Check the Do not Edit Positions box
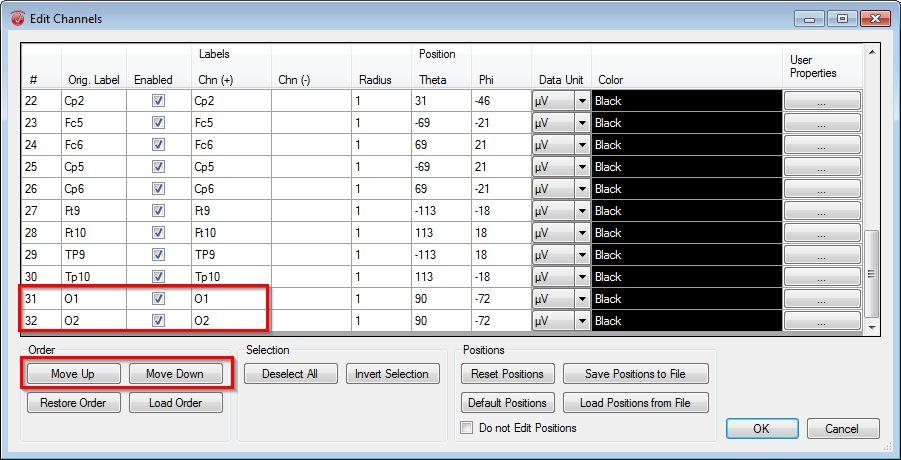Image resolution: width=901 pixels, height=460 pixels. [x=467, y=428]
